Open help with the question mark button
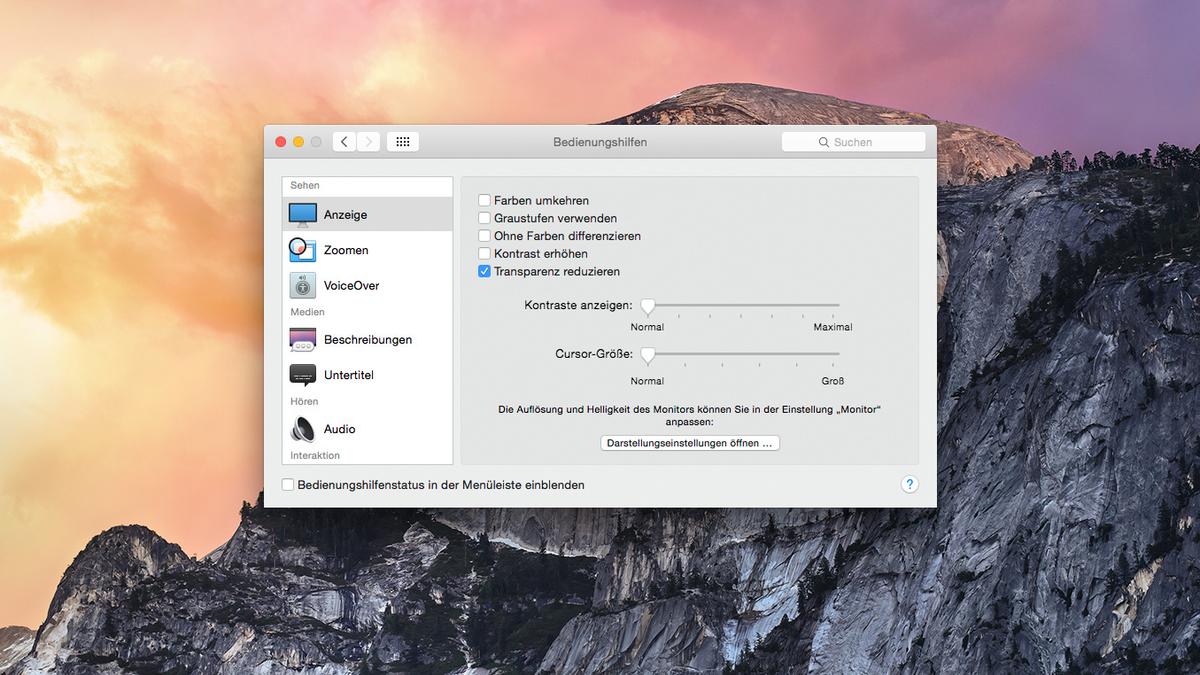The height and width of the screenshot is (675, 1200). click(x=909, y=484)
